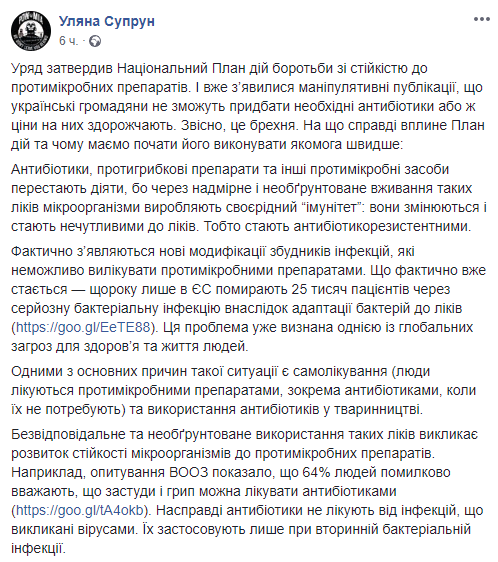Follow the goo.gl/tA4okb link
Screen dimensions: 498x562
point(80,510)
